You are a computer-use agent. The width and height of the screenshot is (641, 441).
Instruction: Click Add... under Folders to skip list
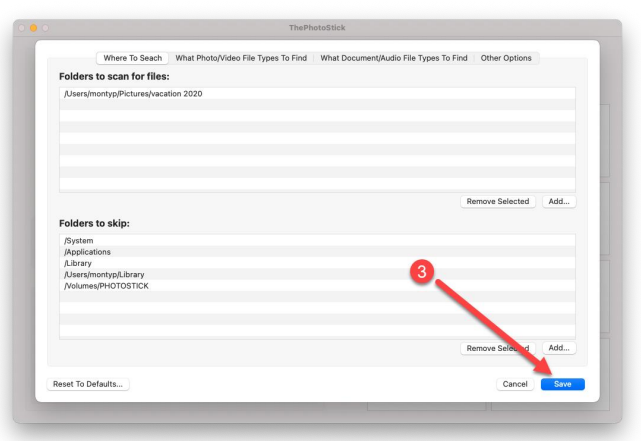559,348
